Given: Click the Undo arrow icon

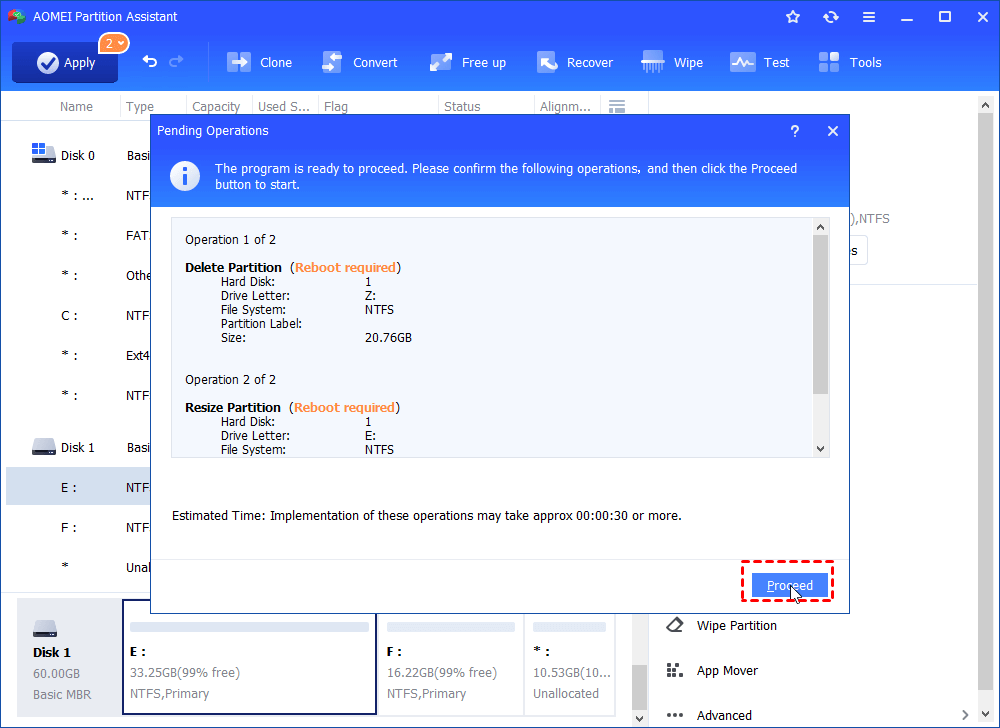Looking at the screenshot, I should pos(149,62).
